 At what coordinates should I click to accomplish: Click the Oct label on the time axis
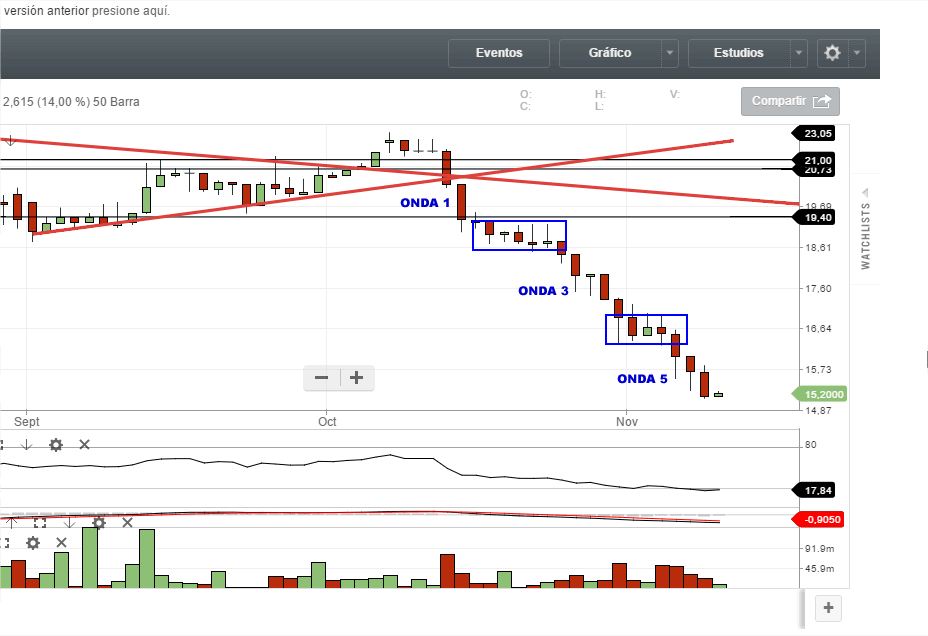point(327,422)
